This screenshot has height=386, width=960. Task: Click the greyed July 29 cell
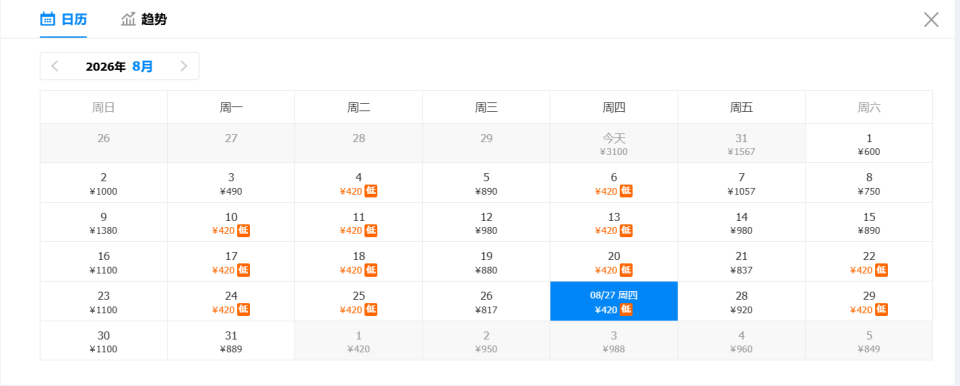[x=486, y=143]
